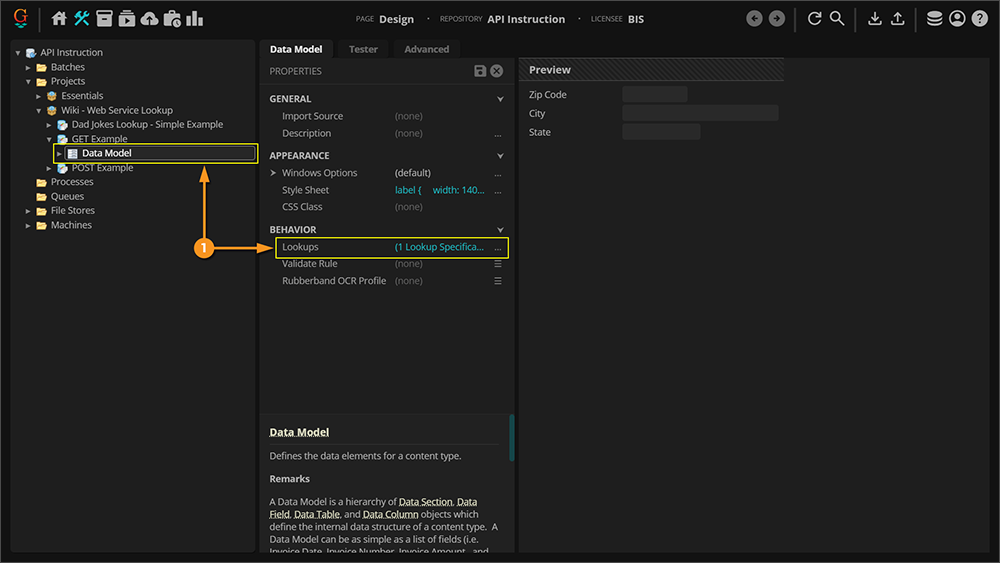Click the Design tools wrench icon

point(82,18)
